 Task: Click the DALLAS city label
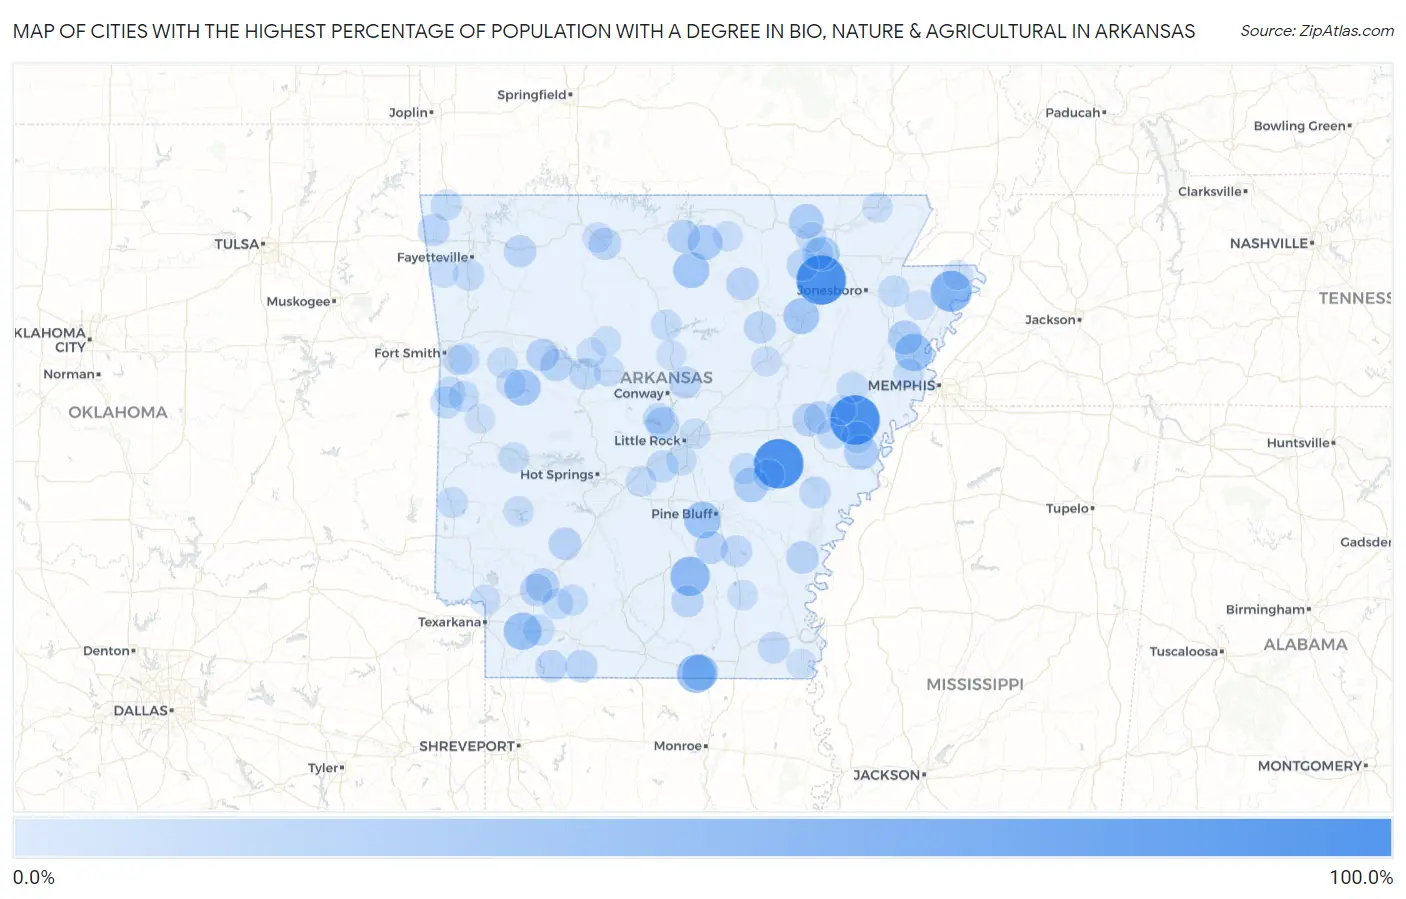pos(141,711)
